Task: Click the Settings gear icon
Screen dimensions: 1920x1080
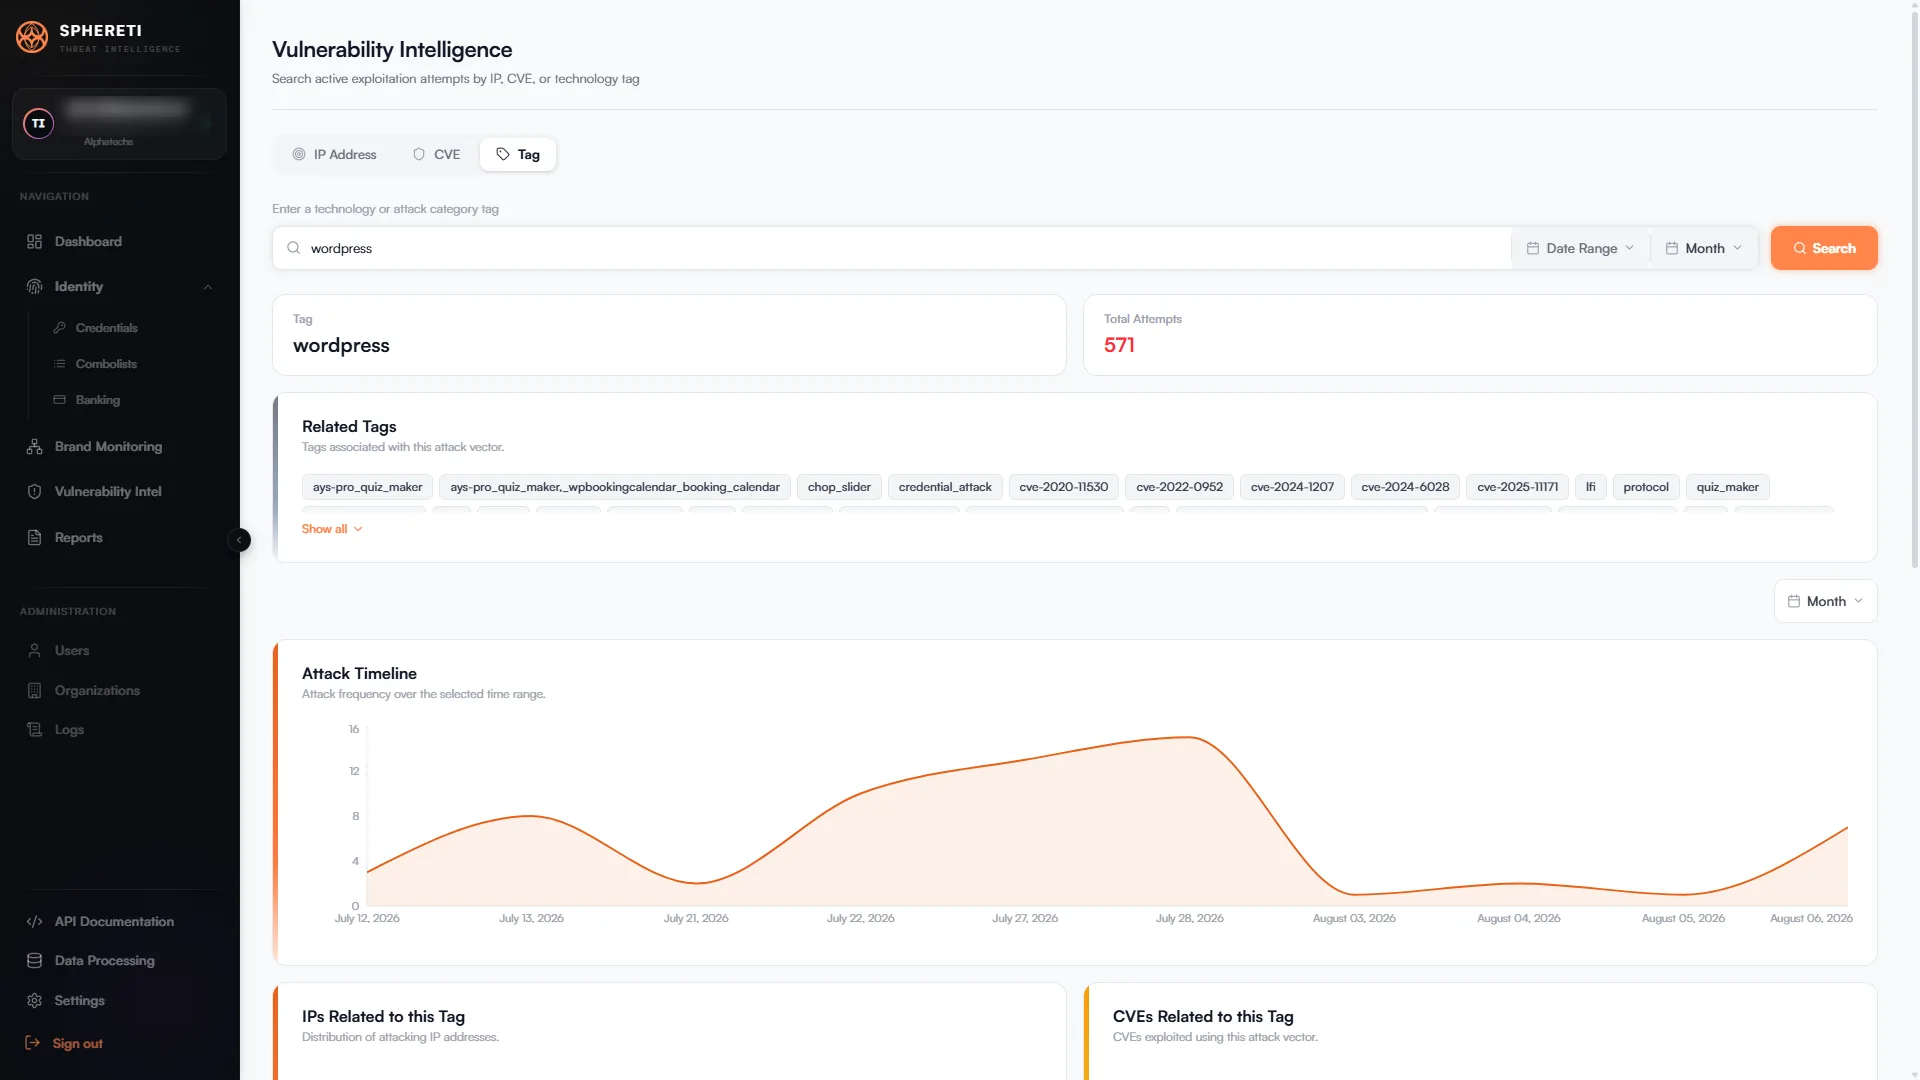Action: (34, 1000)
